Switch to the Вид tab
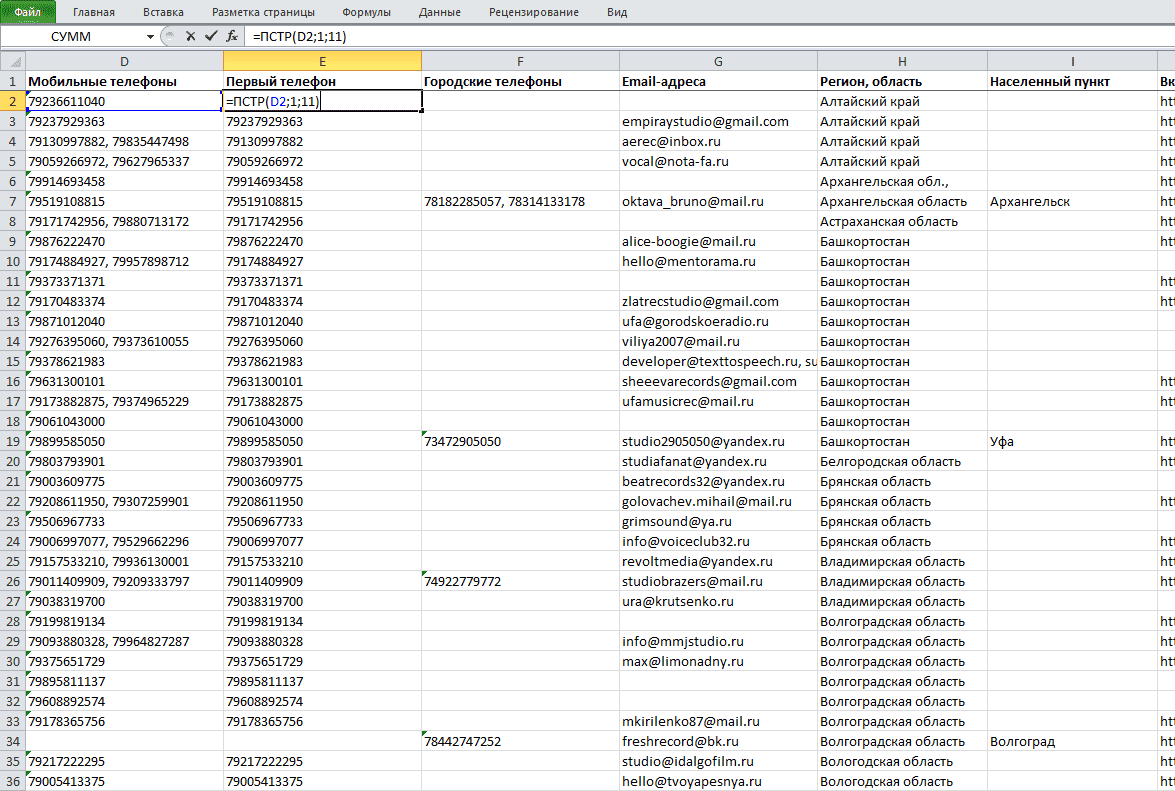 pos(617,12)
